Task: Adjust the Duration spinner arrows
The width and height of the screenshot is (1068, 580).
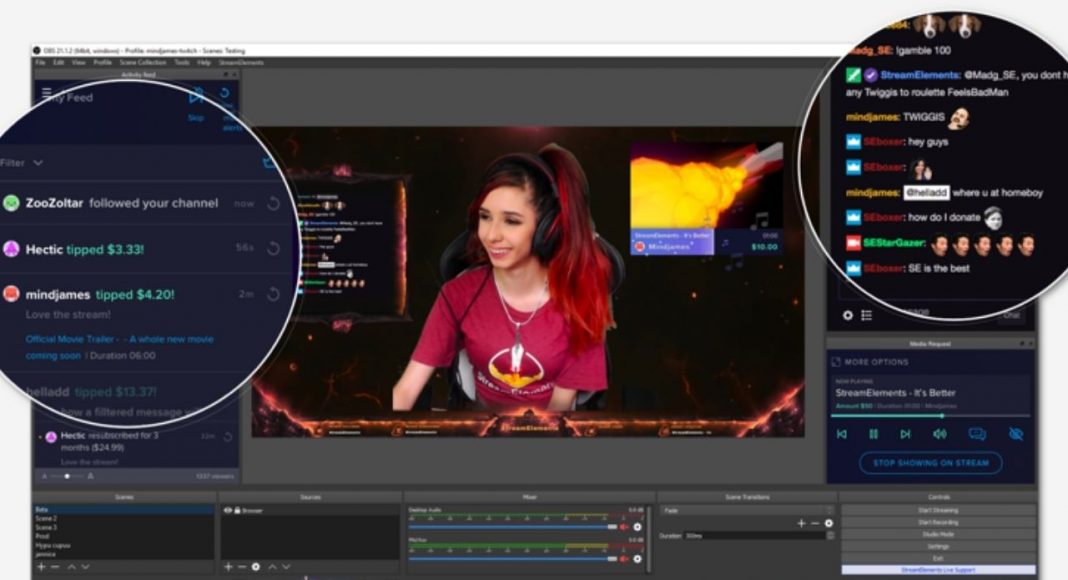Action: [x=830, y=536]
